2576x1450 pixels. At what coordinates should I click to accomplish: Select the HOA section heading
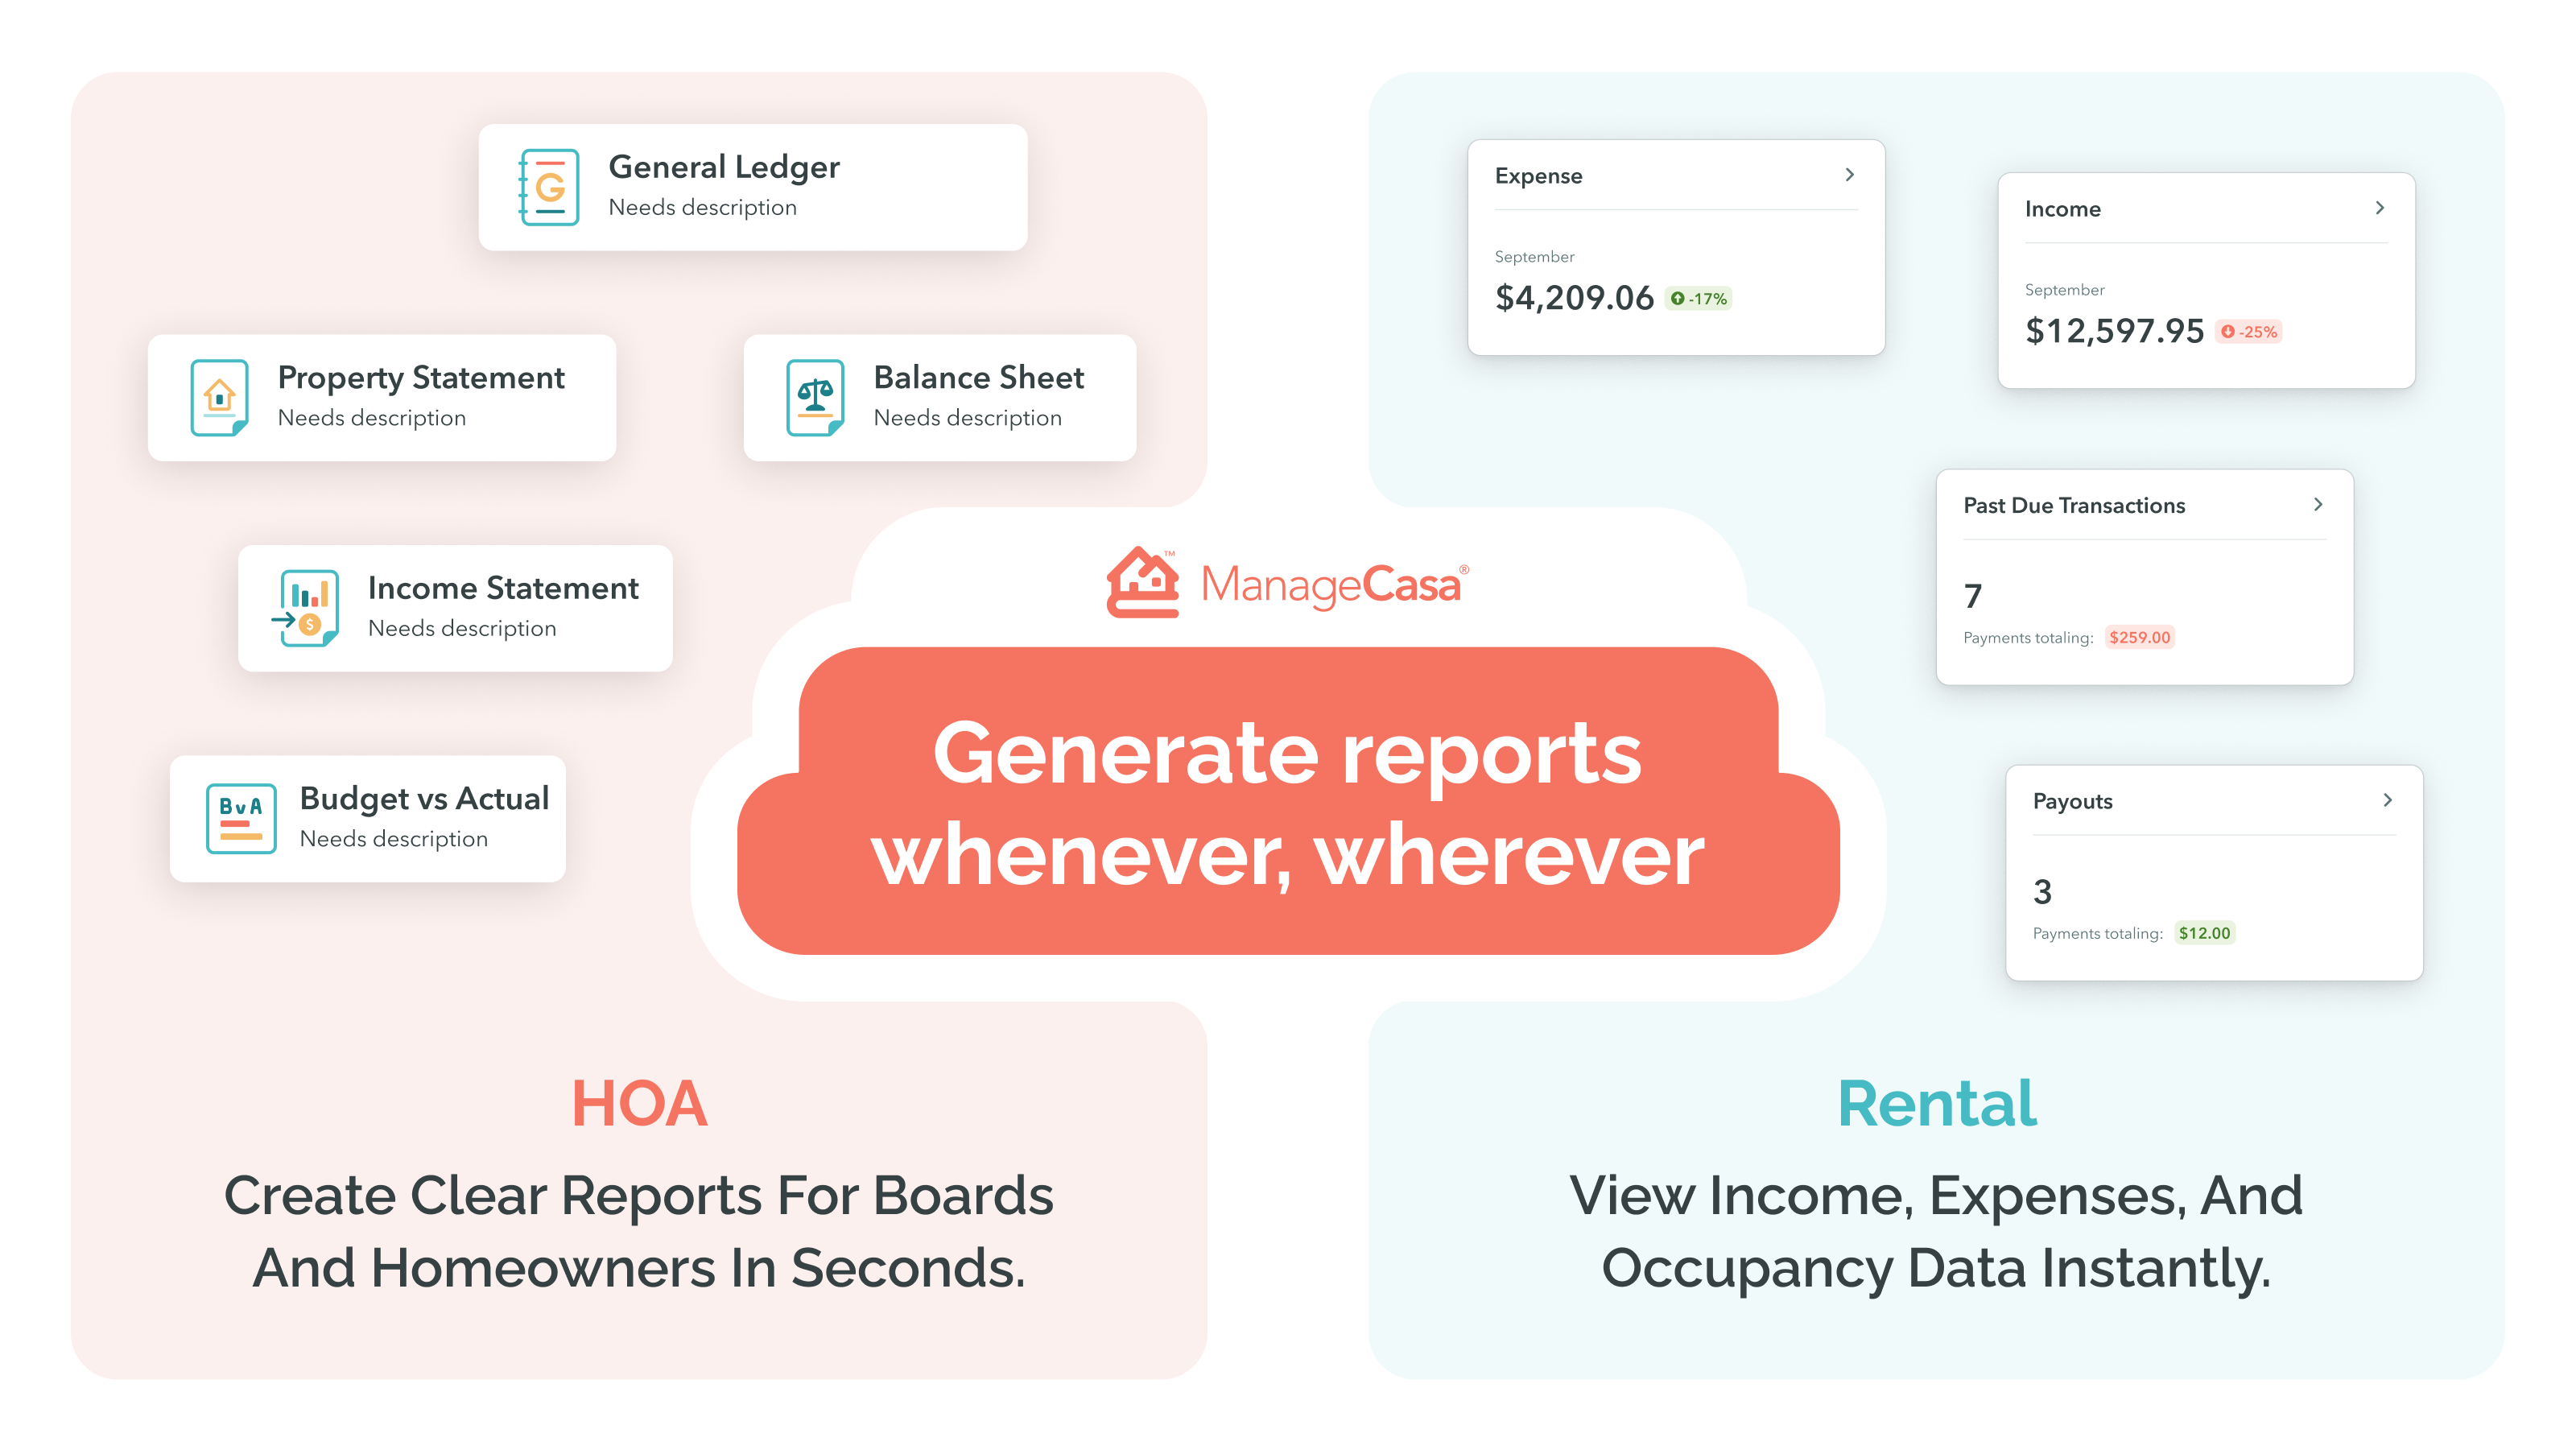point(639,1104)
